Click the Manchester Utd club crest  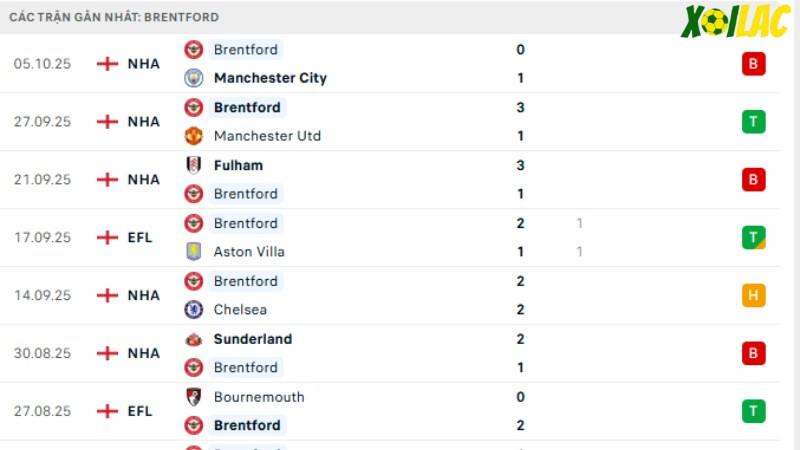[193, 136]
